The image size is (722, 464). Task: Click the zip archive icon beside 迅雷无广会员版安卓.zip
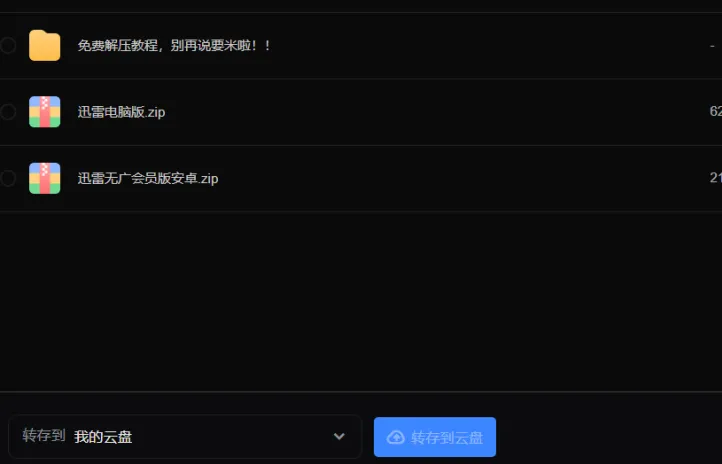click(45, 178)
